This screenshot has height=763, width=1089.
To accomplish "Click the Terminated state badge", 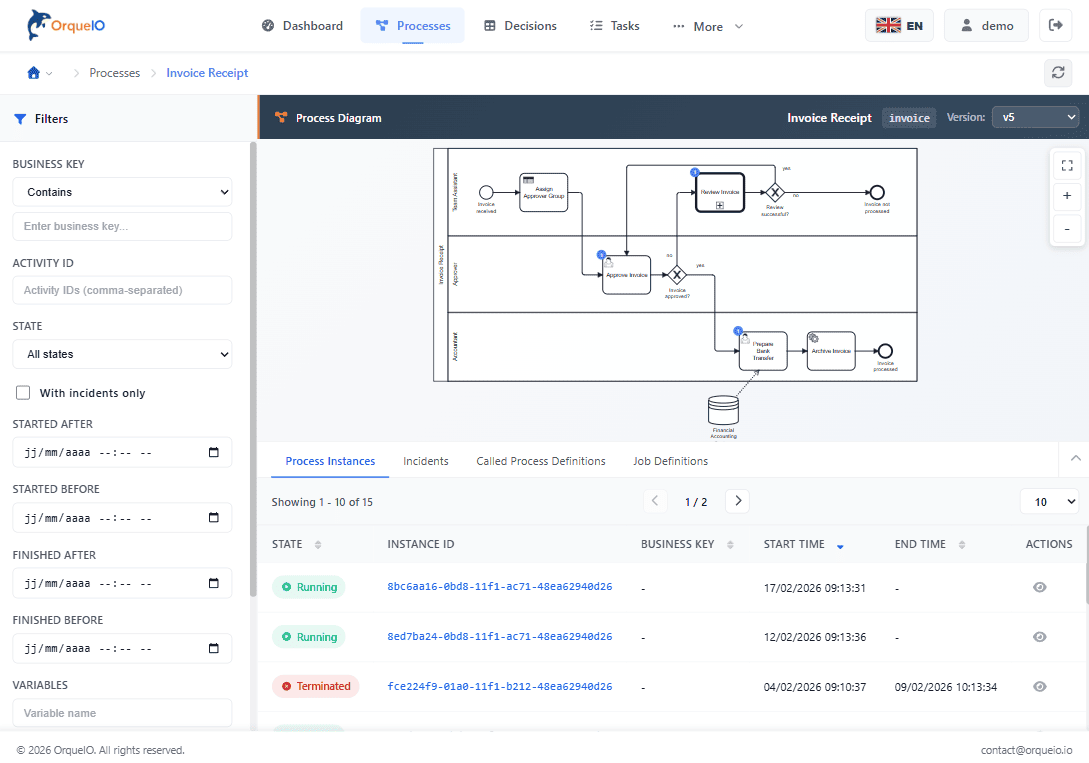I will point(315,687).
